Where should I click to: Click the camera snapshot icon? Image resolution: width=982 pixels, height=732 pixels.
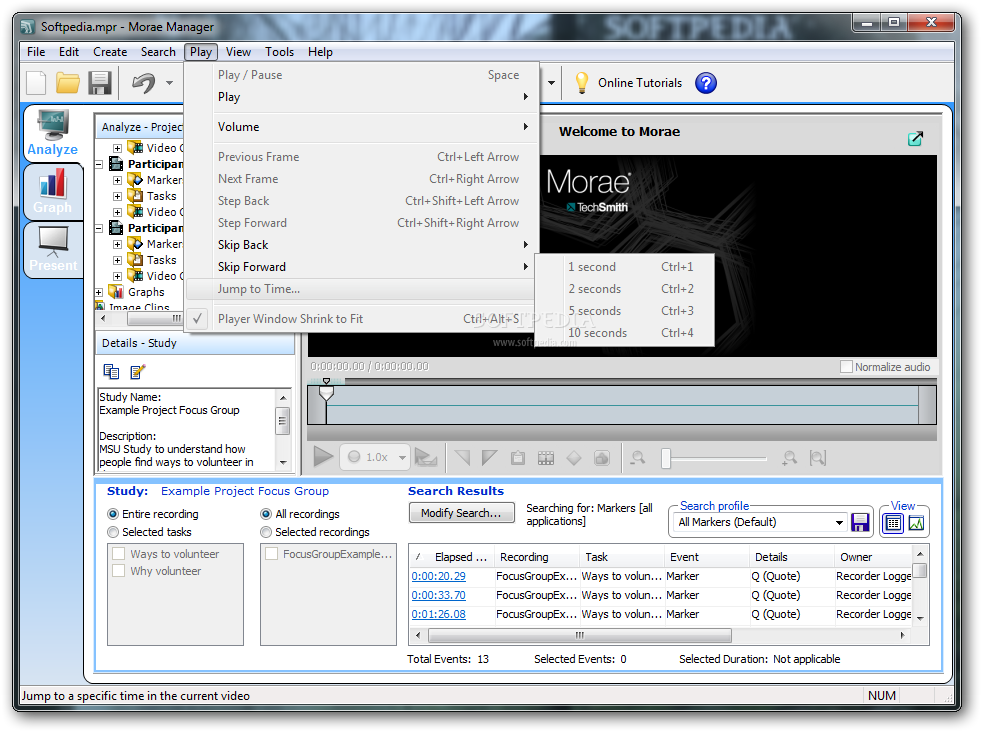click(x=602, y=458)
